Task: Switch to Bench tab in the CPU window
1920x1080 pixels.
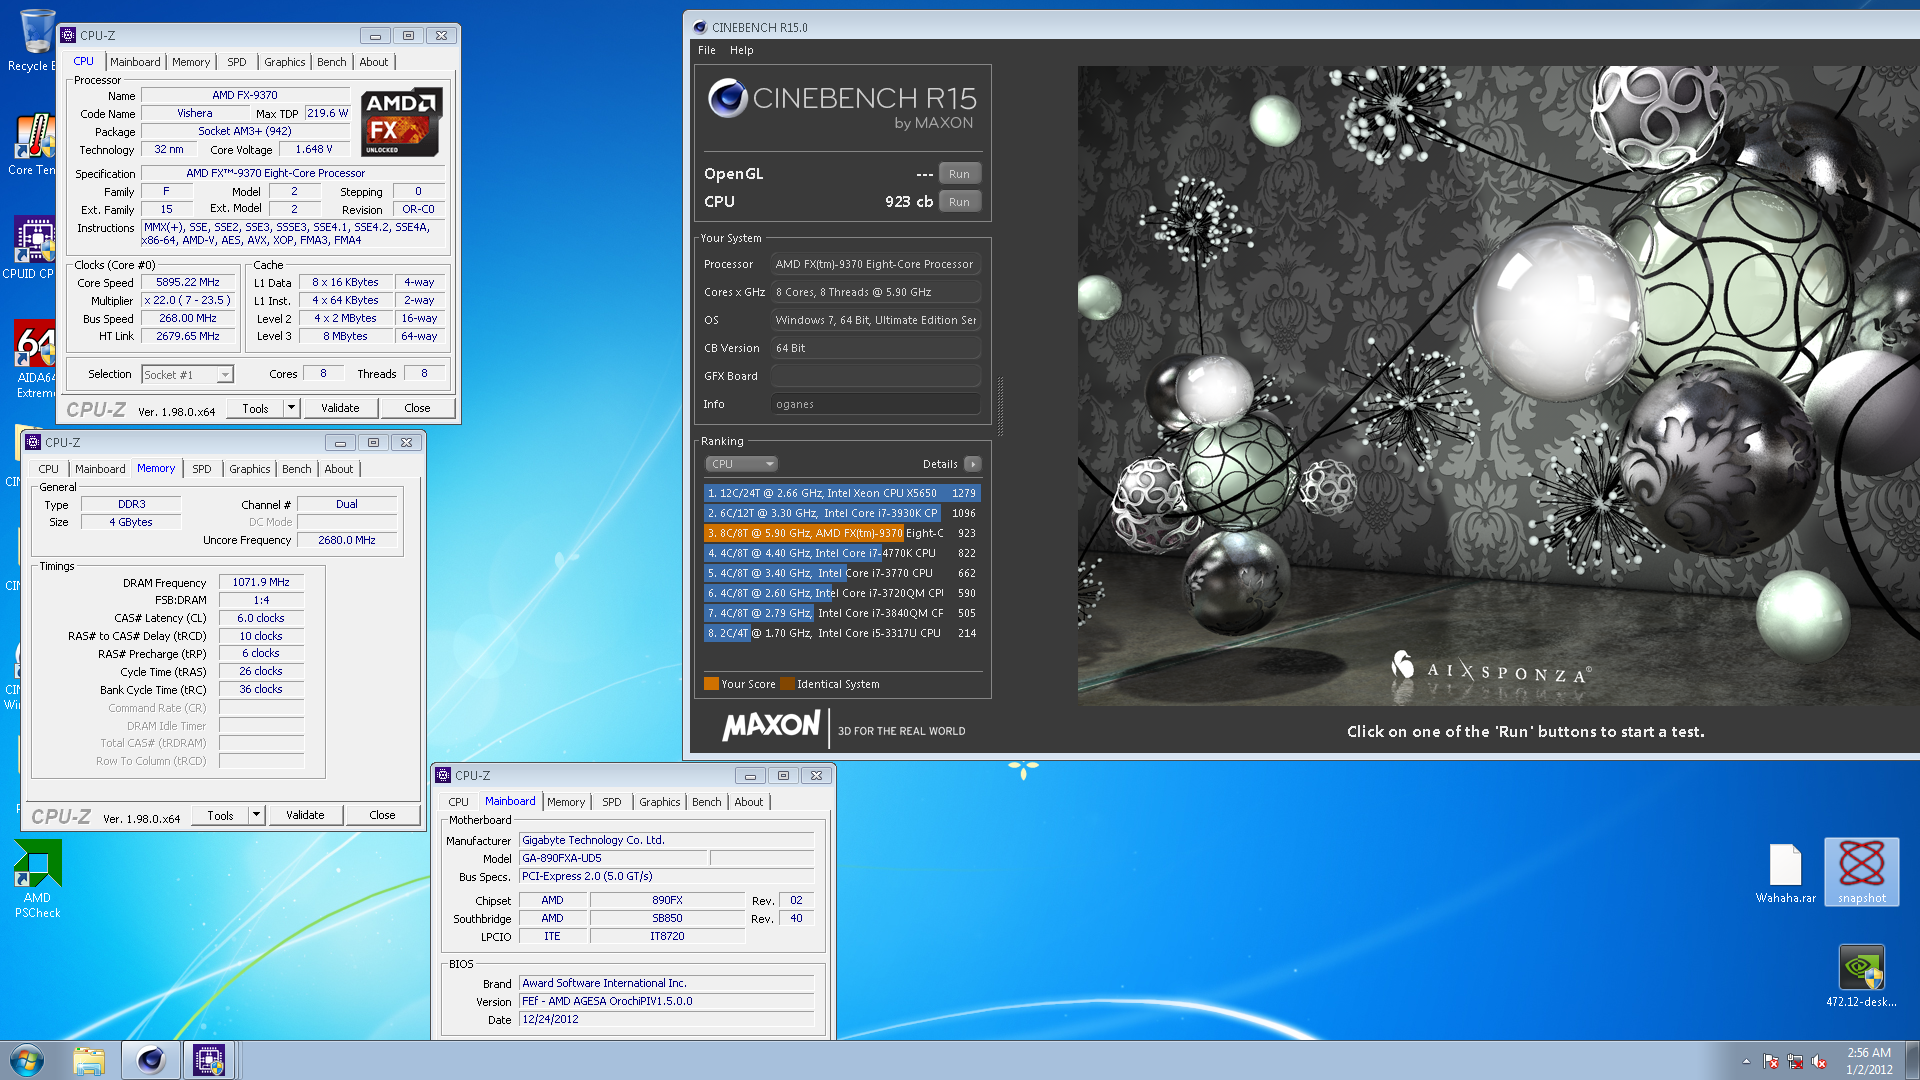Action: point(331,62)
